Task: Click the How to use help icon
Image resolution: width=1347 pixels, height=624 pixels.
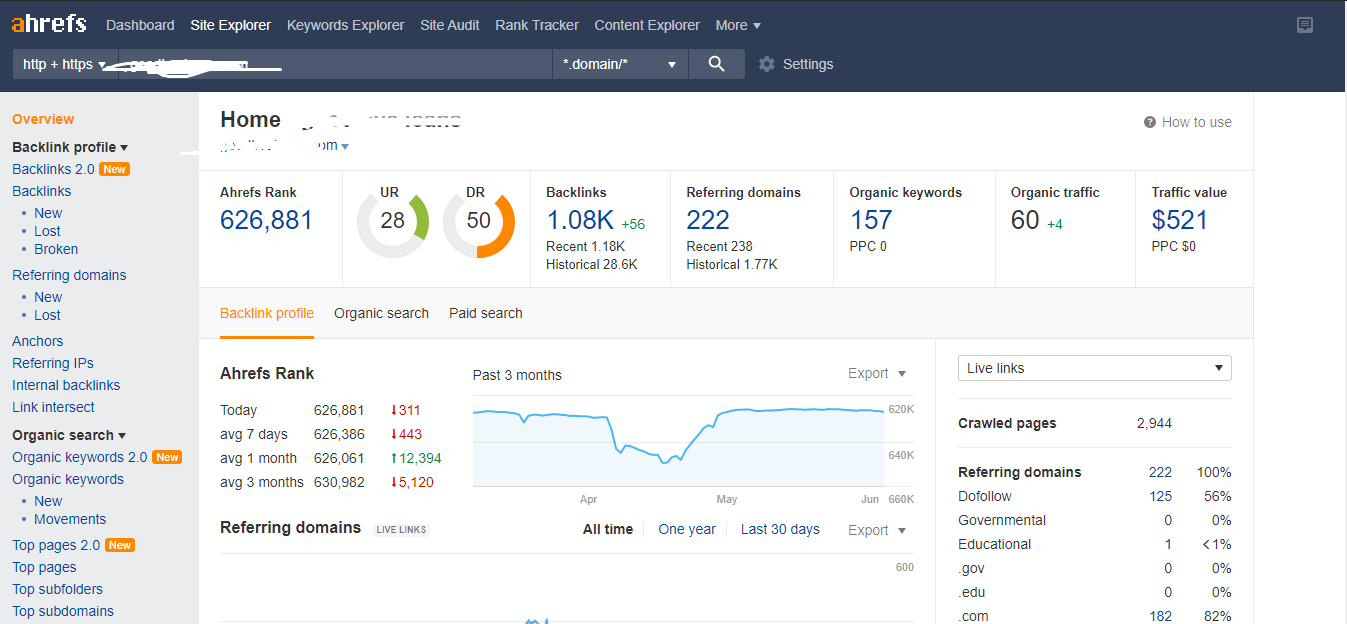Action: pos(1148,122)
